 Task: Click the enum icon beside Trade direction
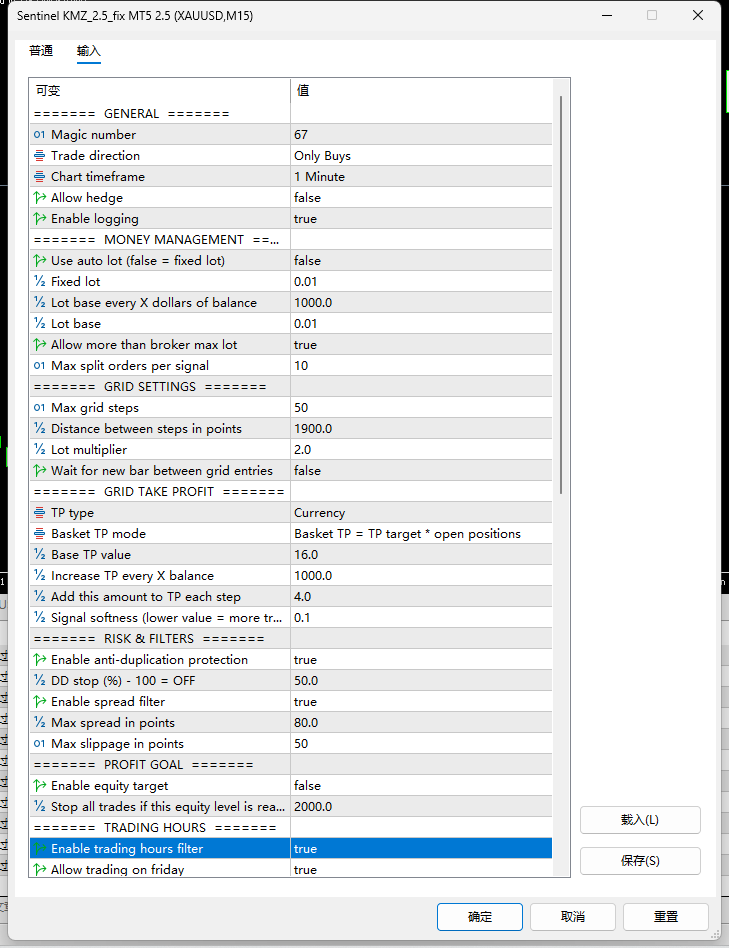(x=39, y=156)
